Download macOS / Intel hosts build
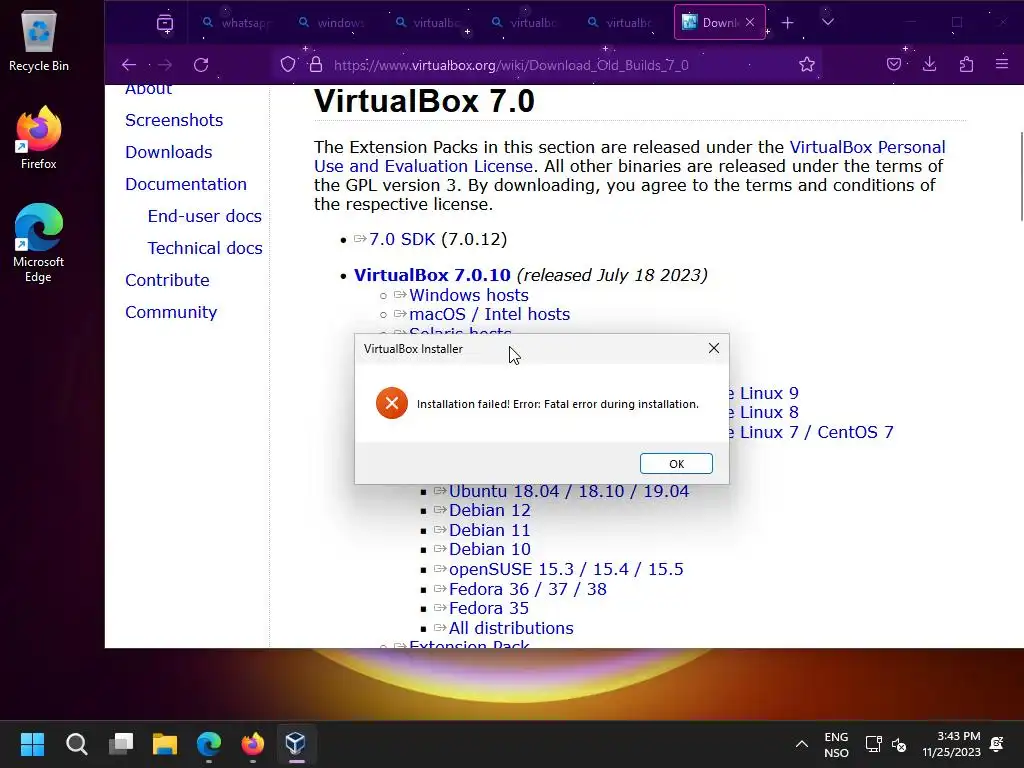This screenshot has width=1024, height=768. pyautogui.click(x=489, y=314)
